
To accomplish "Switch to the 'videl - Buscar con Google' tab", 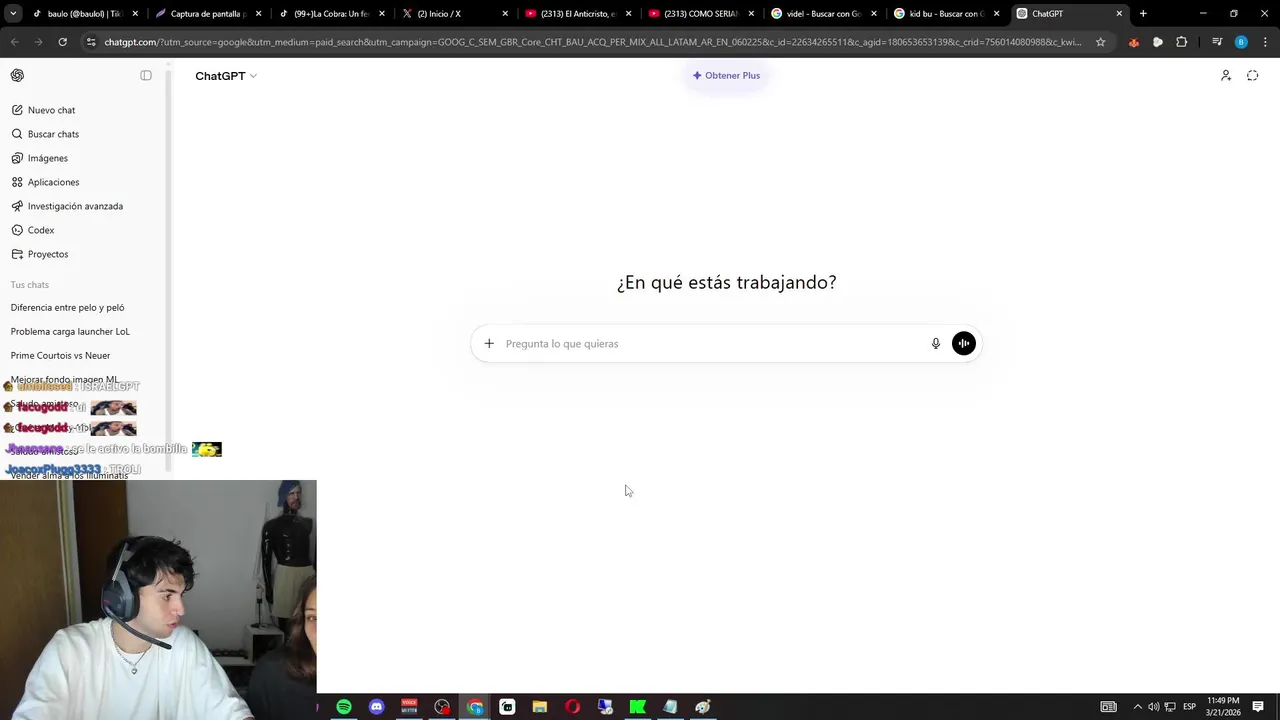I will 821,14.
